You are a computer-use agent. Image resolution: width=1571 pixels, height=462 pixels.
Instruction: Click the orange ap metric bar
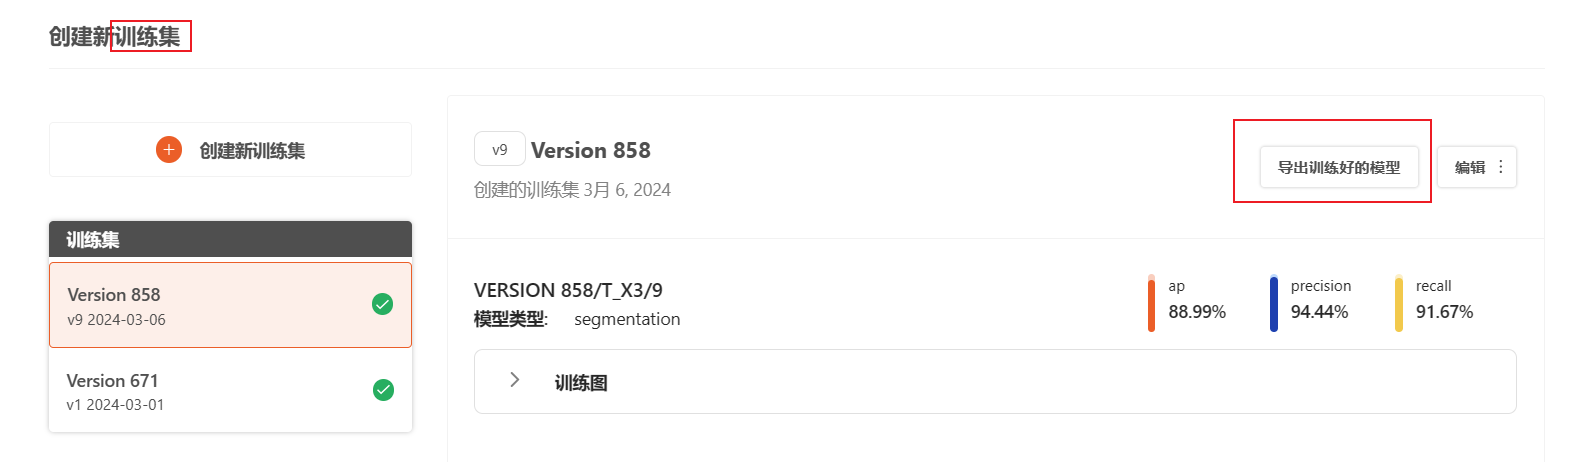(1151, 303)
